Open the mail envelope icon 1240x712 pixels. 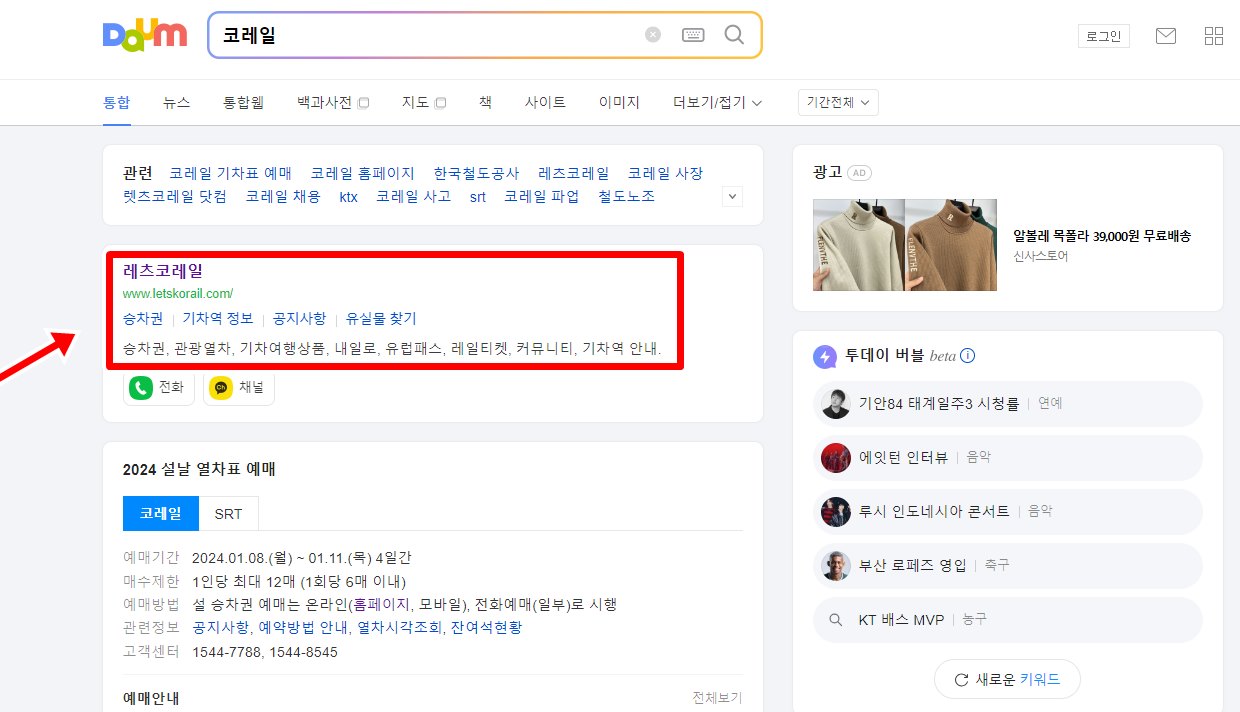(x=1166, y=36)
